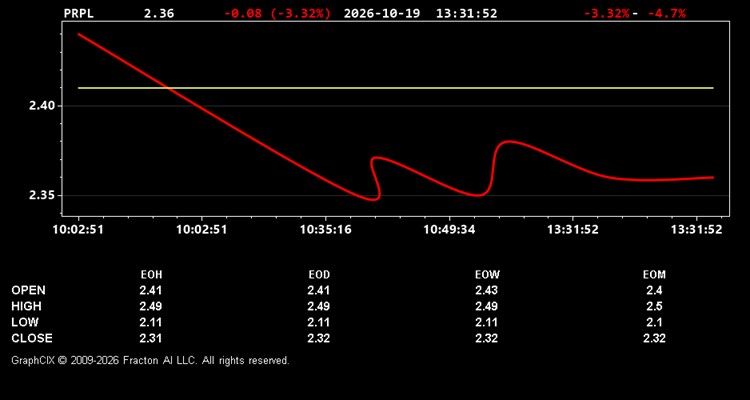Click the HIGH row label
This screenshot has width=750, height=400.
[26, 306]
